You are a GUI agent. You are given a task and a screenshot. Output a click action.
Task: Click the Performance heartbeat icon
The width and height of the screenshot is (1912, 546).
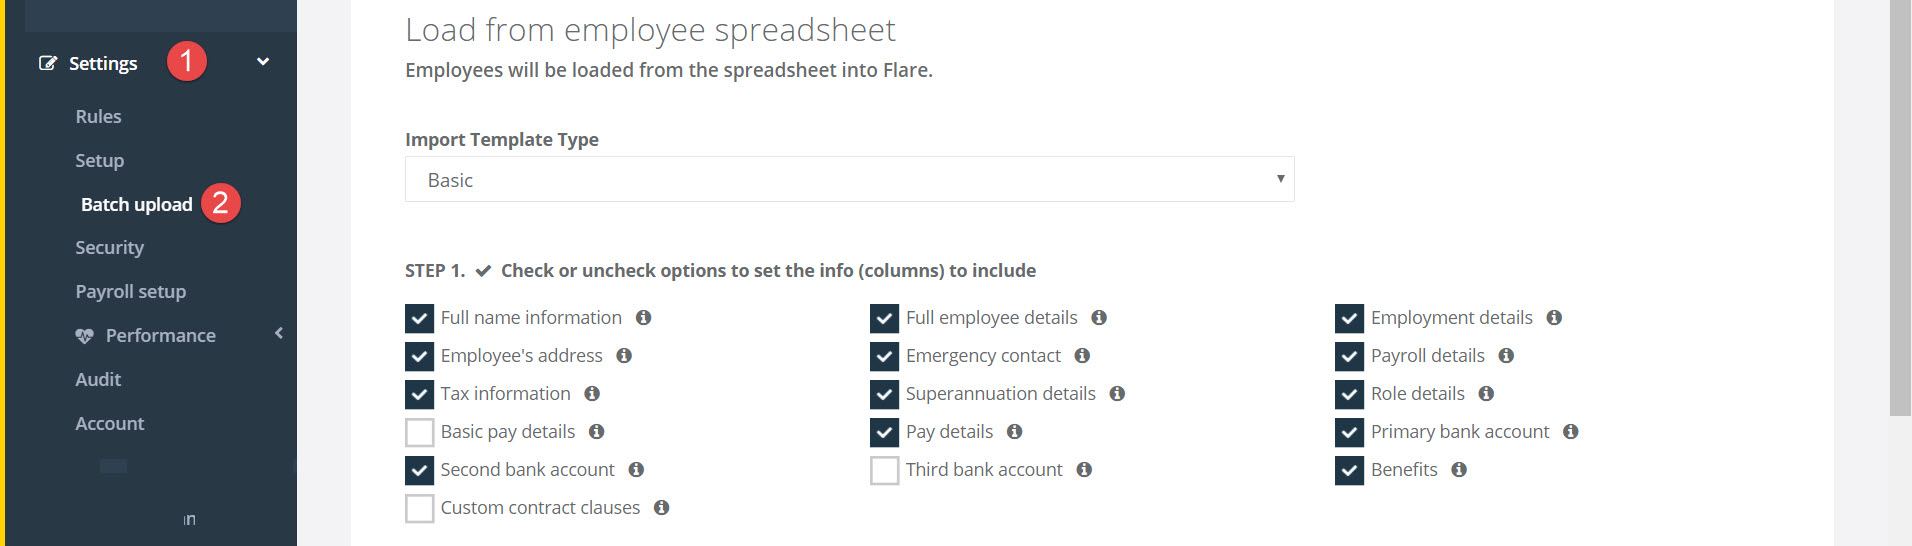pos(84,336)
